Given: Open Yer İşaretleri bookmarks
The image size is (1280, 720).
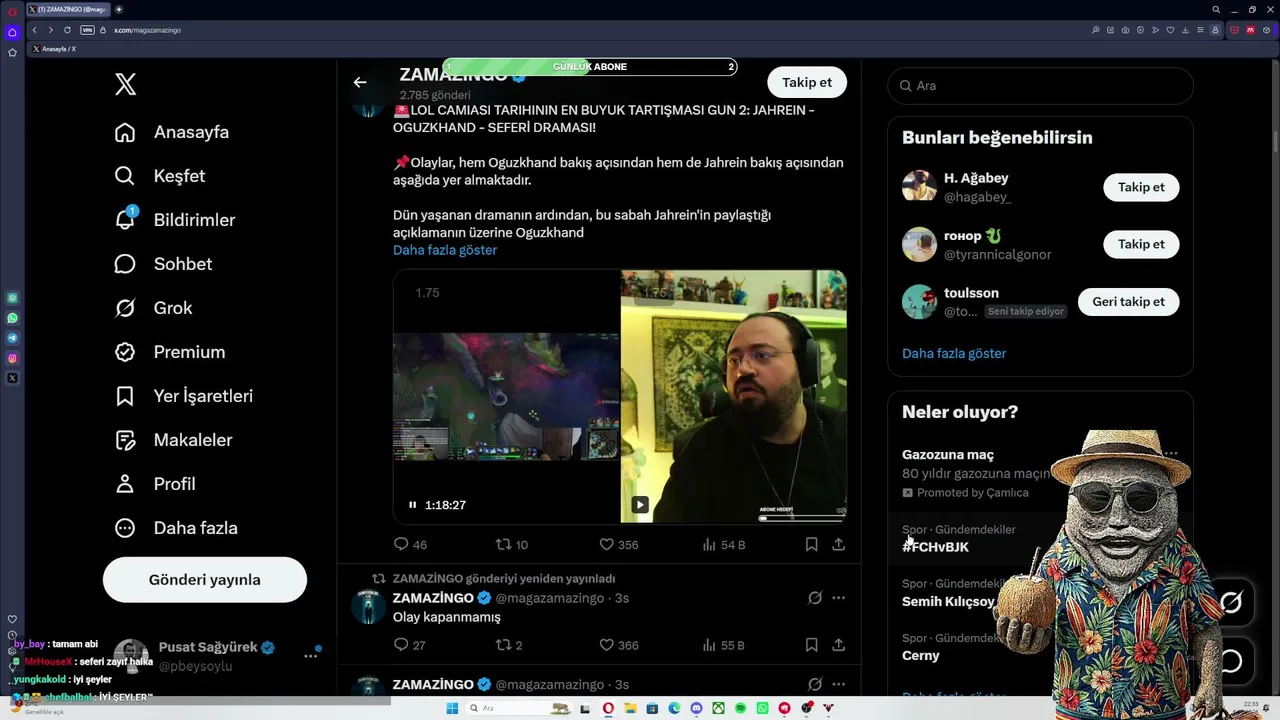Looking at the screenshot, I should click(183, 396).
